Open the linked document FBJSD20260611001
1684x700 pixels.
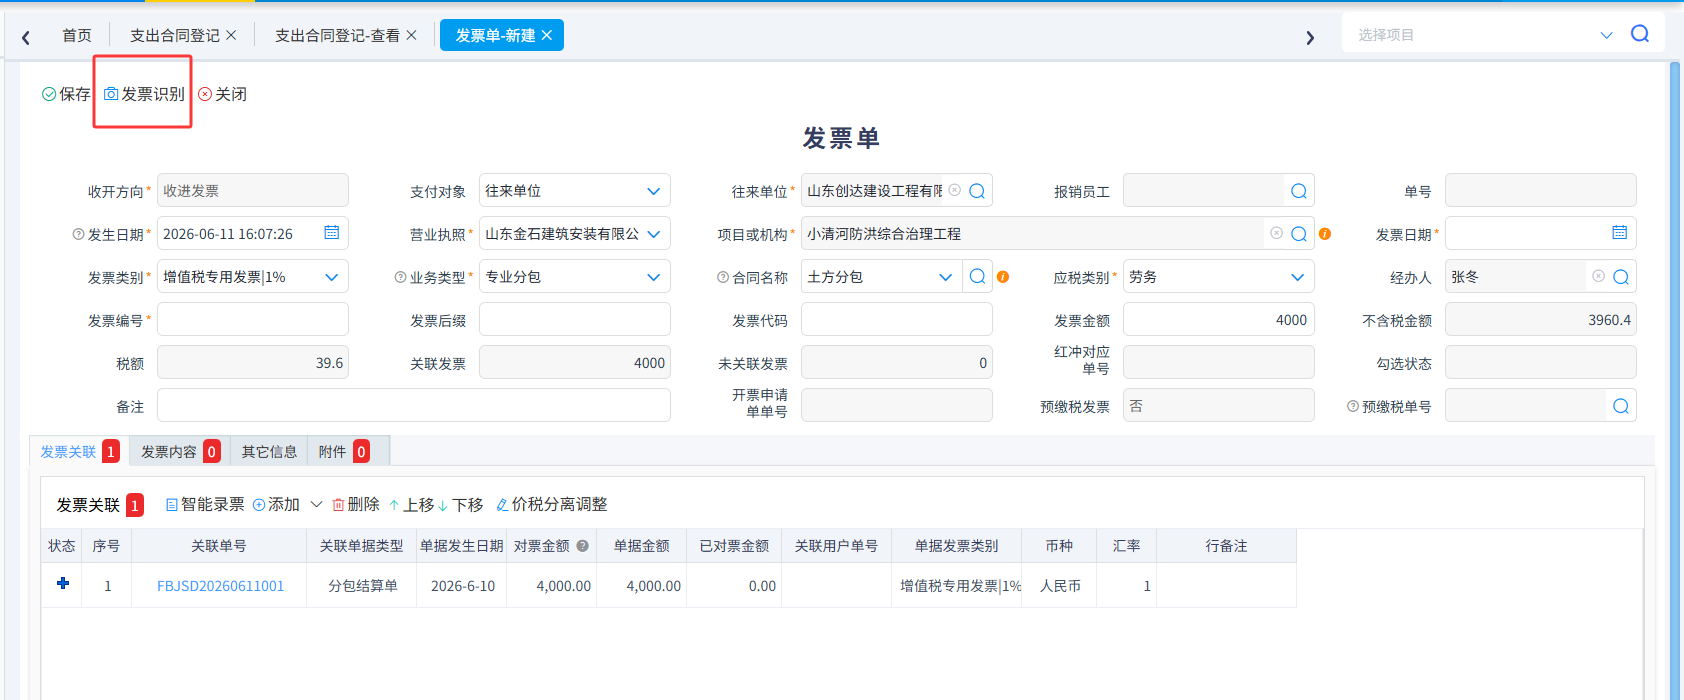(220, 586)
